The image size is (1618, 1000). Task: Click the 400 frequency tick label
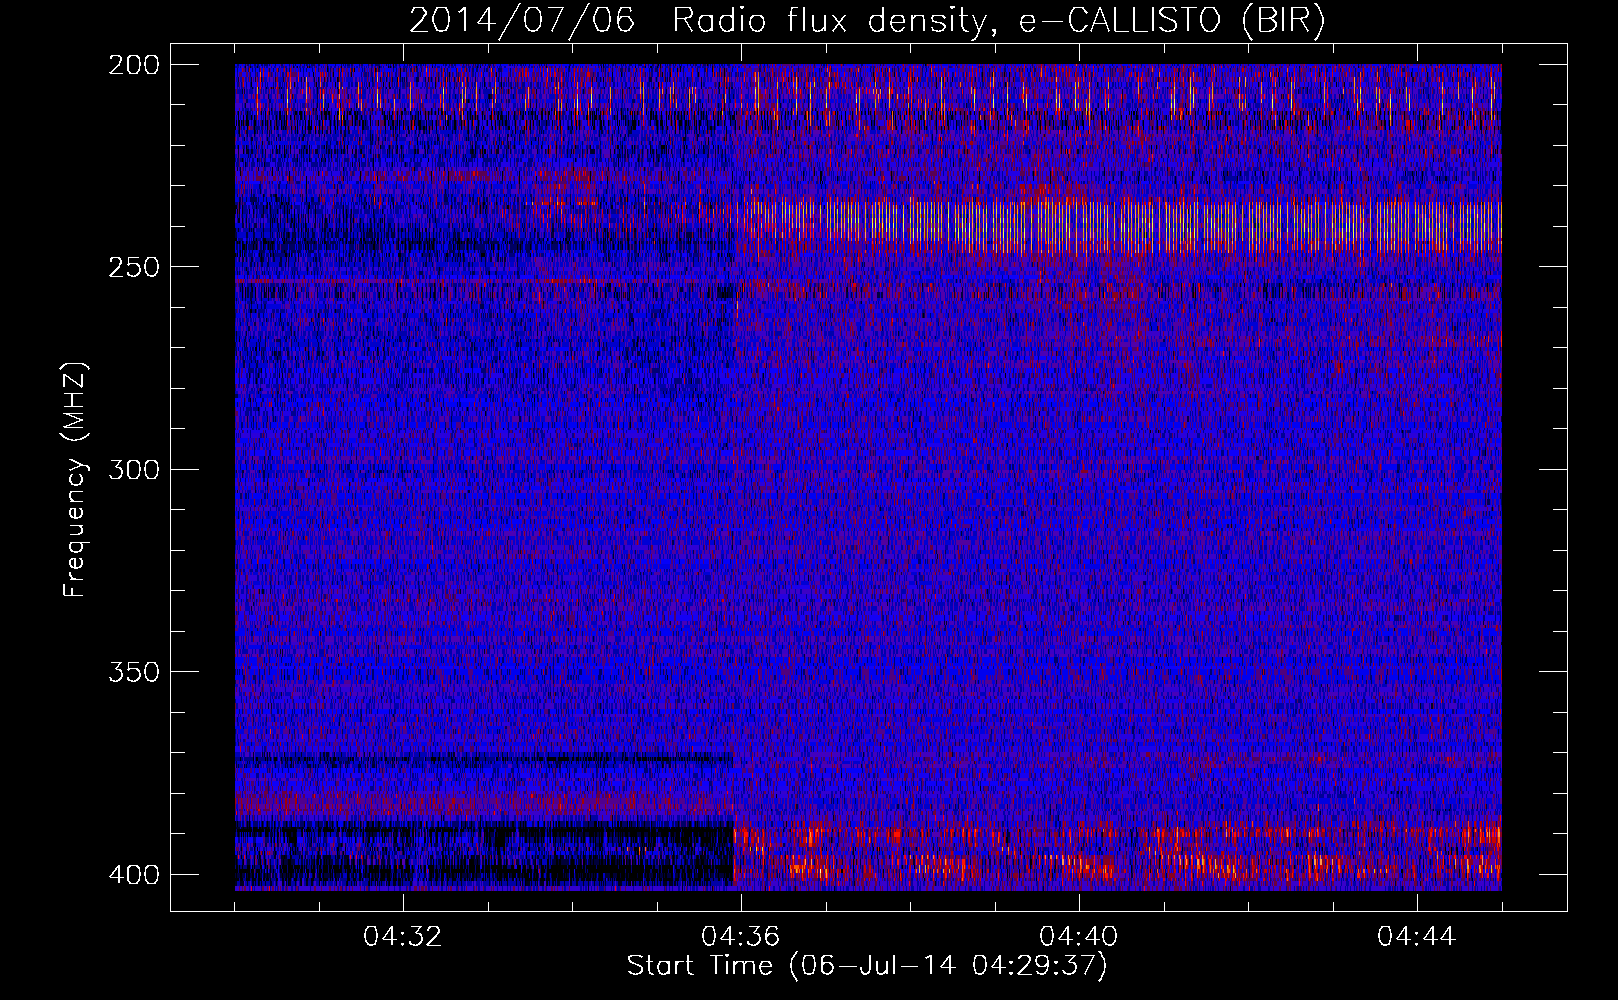pyautogui.click(x=133, y=875)
